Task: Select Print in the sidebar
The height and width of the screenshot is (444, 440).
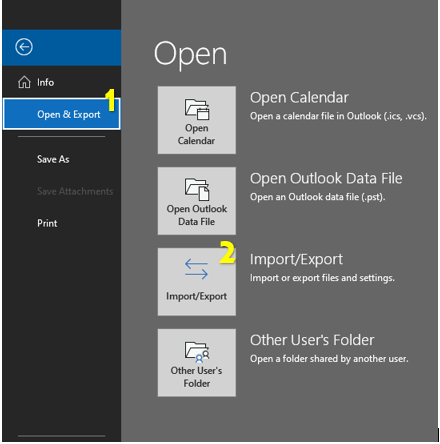Action: [47, 223]
